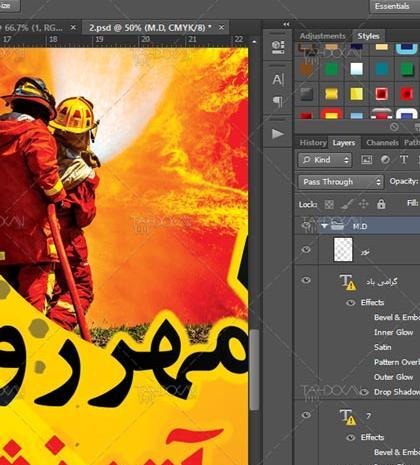The width and height of the screenshot is (420, 465).
Task: Click the Outer Glow effect
Action: 393,377
